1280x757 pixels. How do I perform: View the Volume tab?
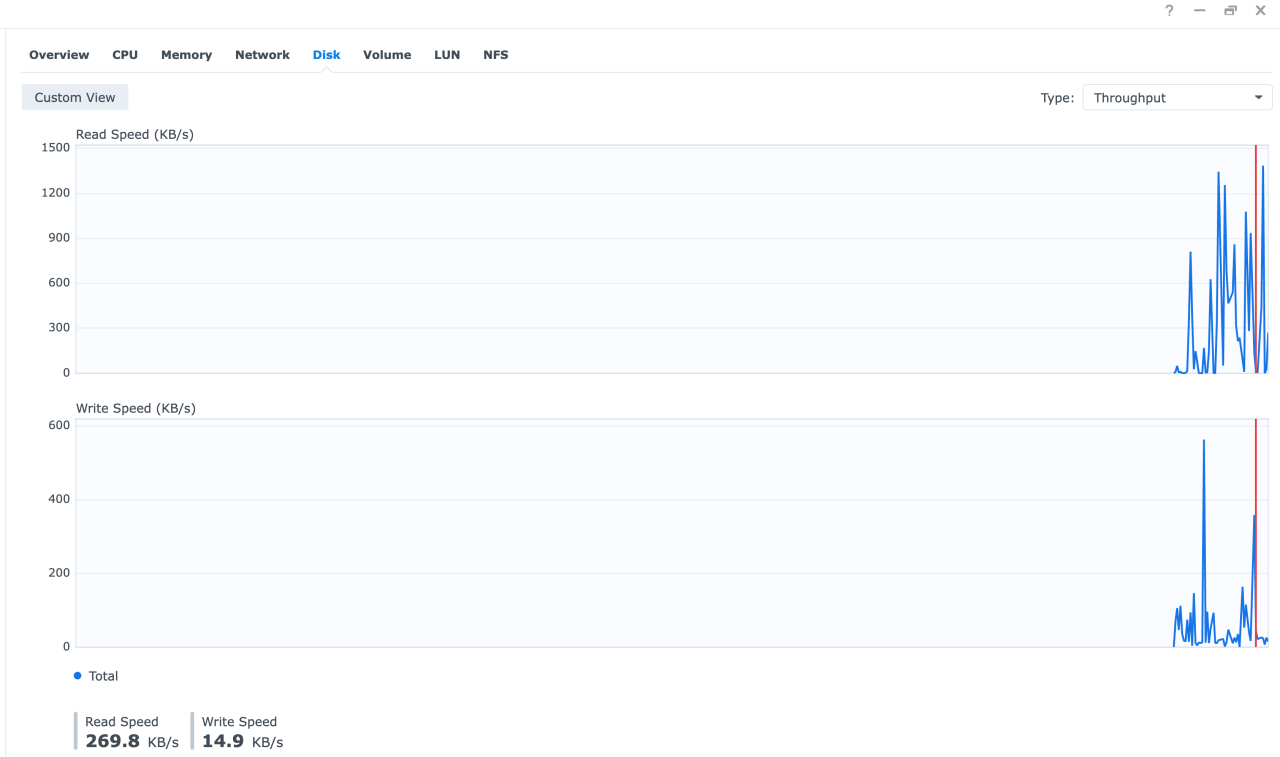point(387,55)
